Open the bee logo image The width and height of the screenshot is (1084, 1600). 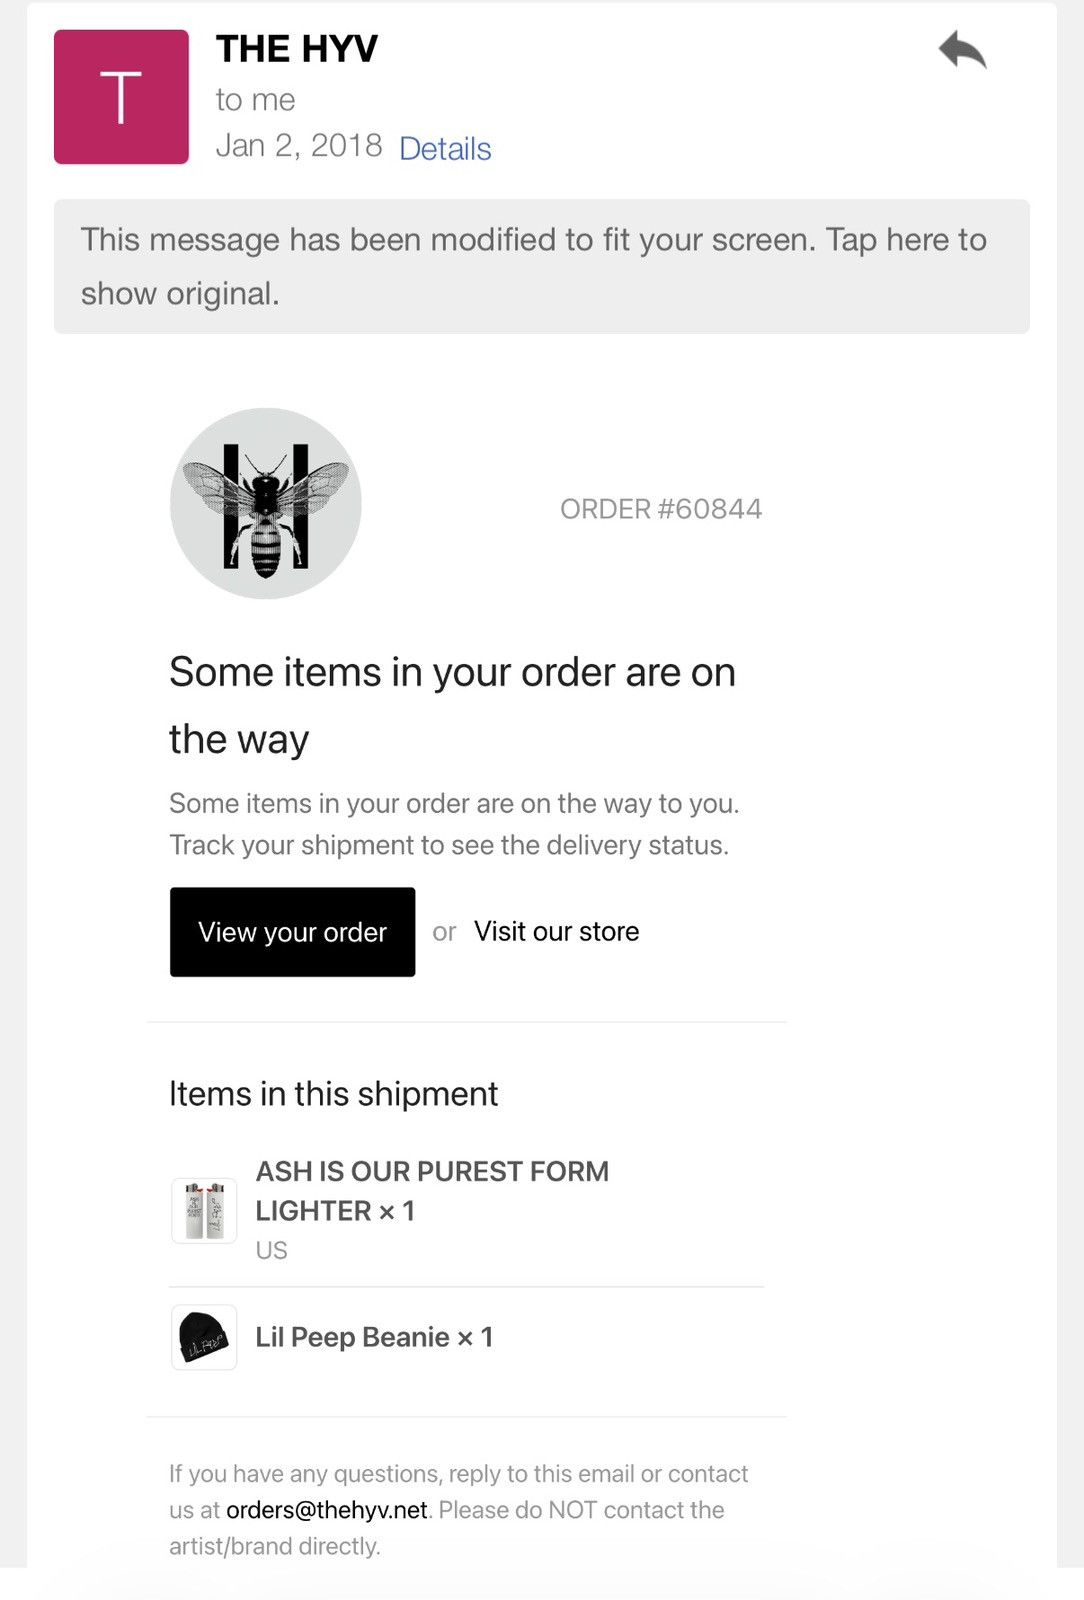tap(266, 503)
